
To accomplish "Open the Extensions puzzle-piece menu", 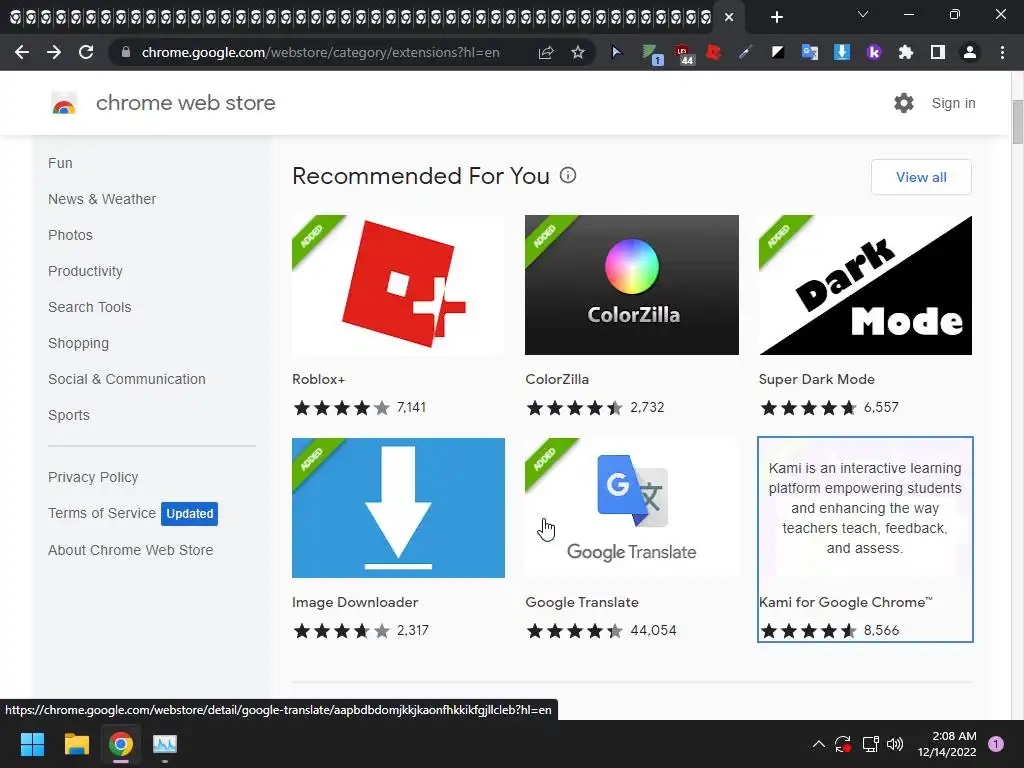I will pyautogui.click(x=906, y=52).
